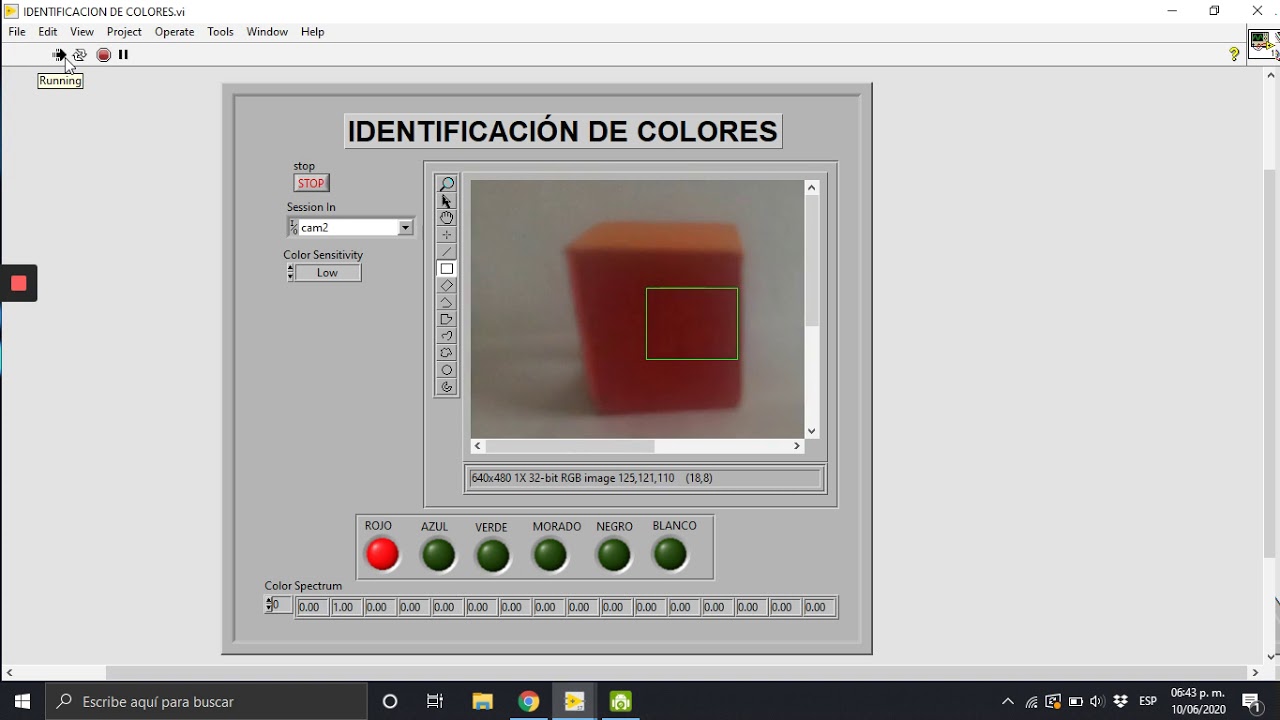Step the Color Sensitivity increment arrows
Image resolution: width=1280 pixels, height=720 pixels.
[291, 273]
